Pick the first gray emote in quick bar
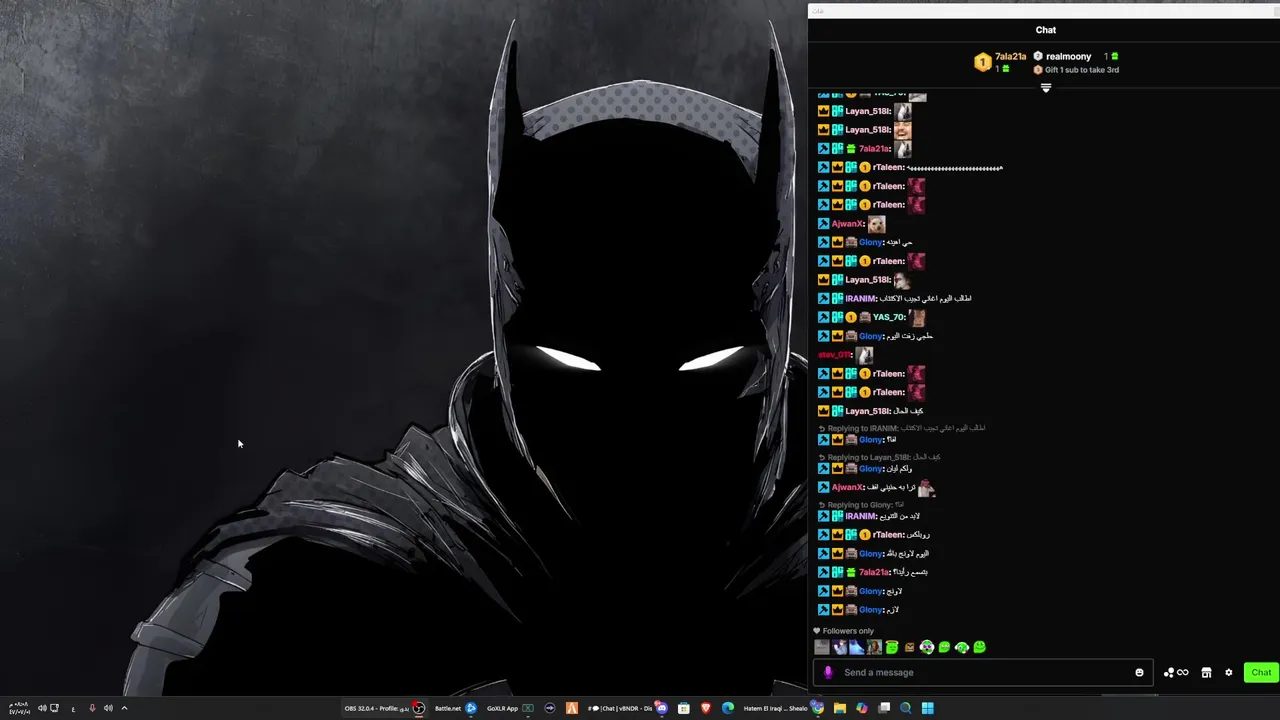The height and width of the screenshot is (720, 1280). click(x=822, y=647)
